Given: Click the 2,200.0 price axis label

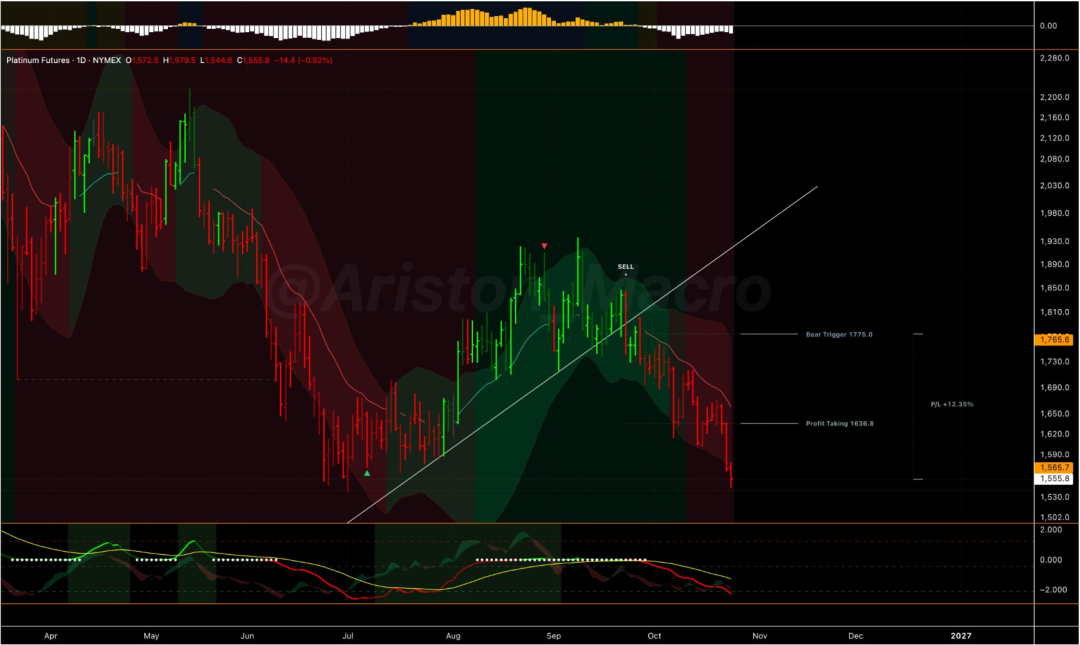Looking at the screenshot, I should [1055, 97].
